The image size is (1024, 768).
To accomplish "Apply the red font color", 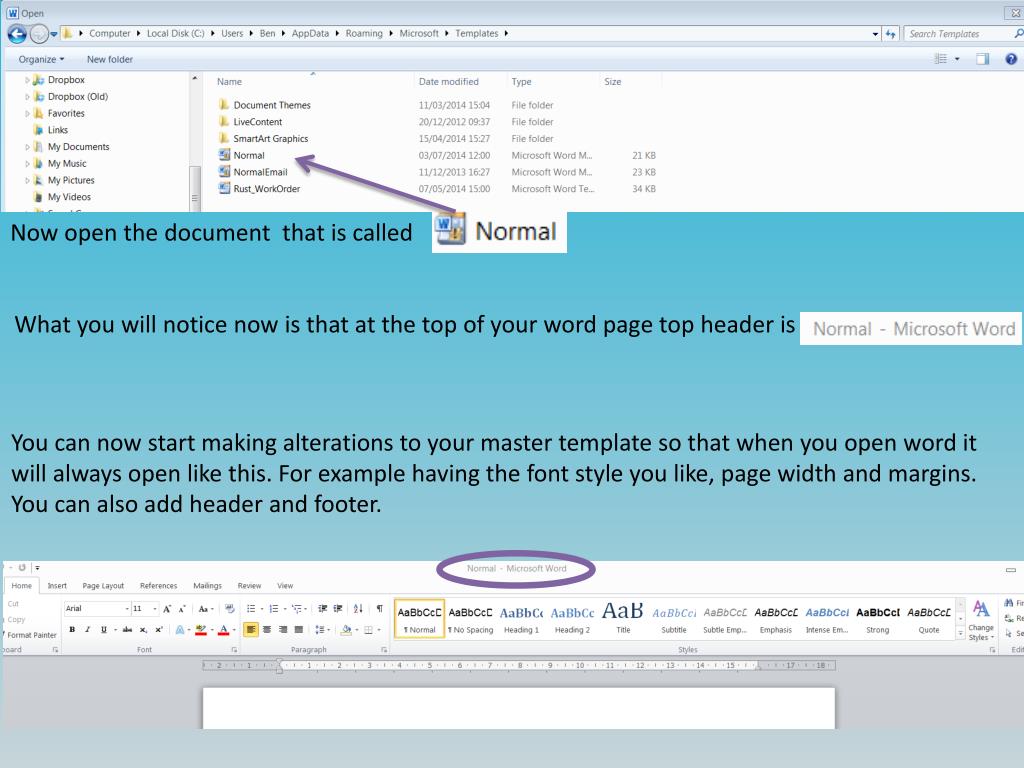I will [x=223, y=630].
